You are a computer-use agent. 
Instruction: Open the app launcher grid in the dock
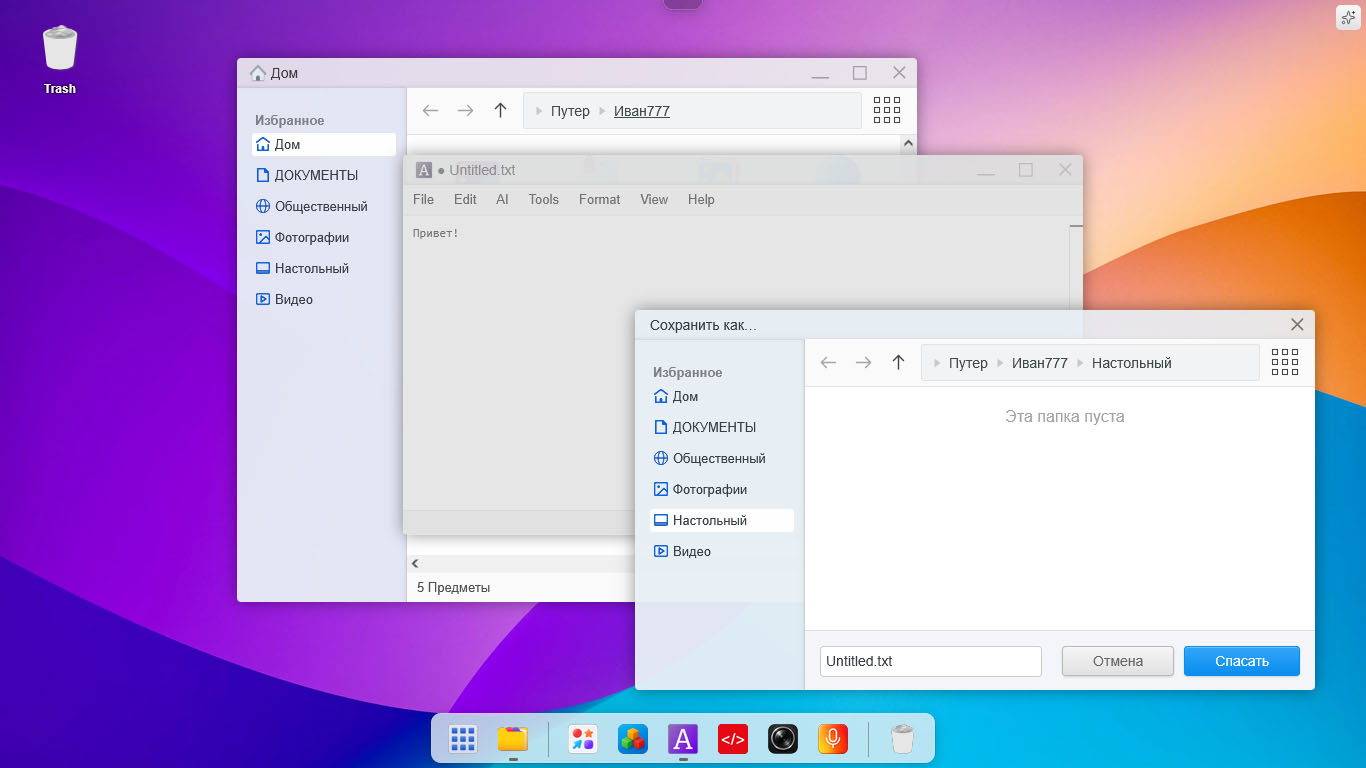(x=462, y=739)
